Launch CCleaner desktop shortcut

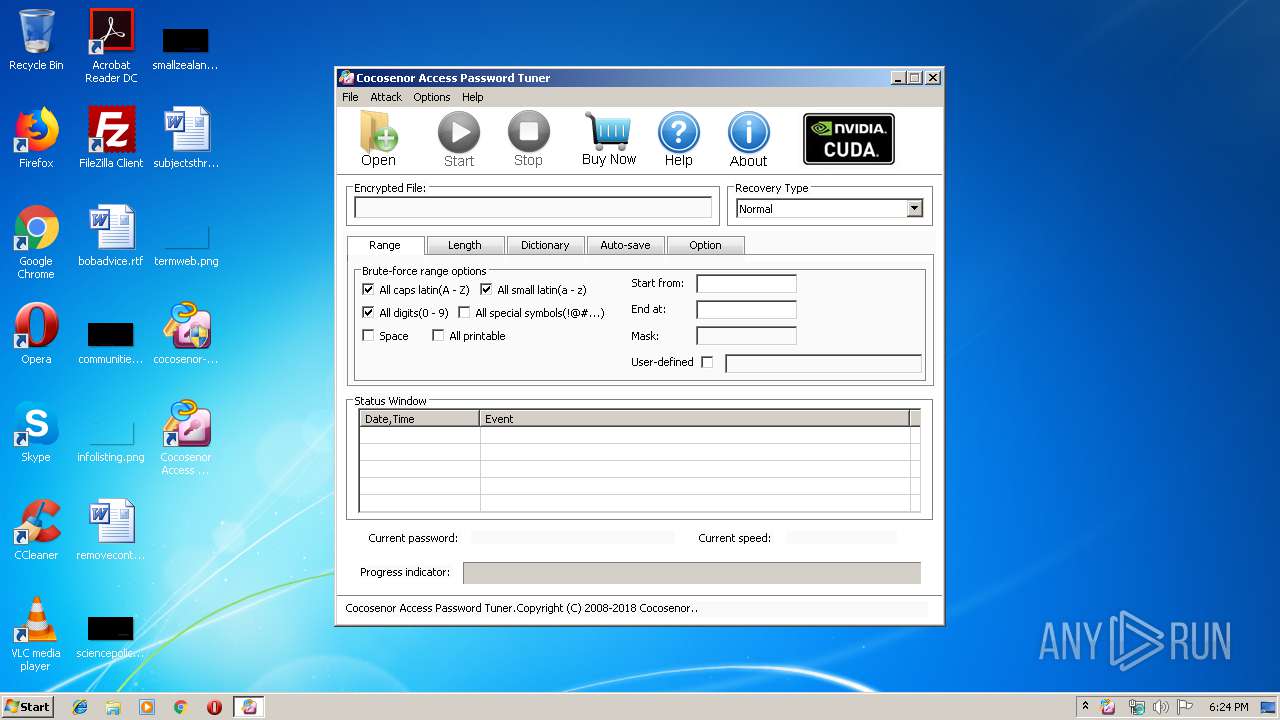36,530
